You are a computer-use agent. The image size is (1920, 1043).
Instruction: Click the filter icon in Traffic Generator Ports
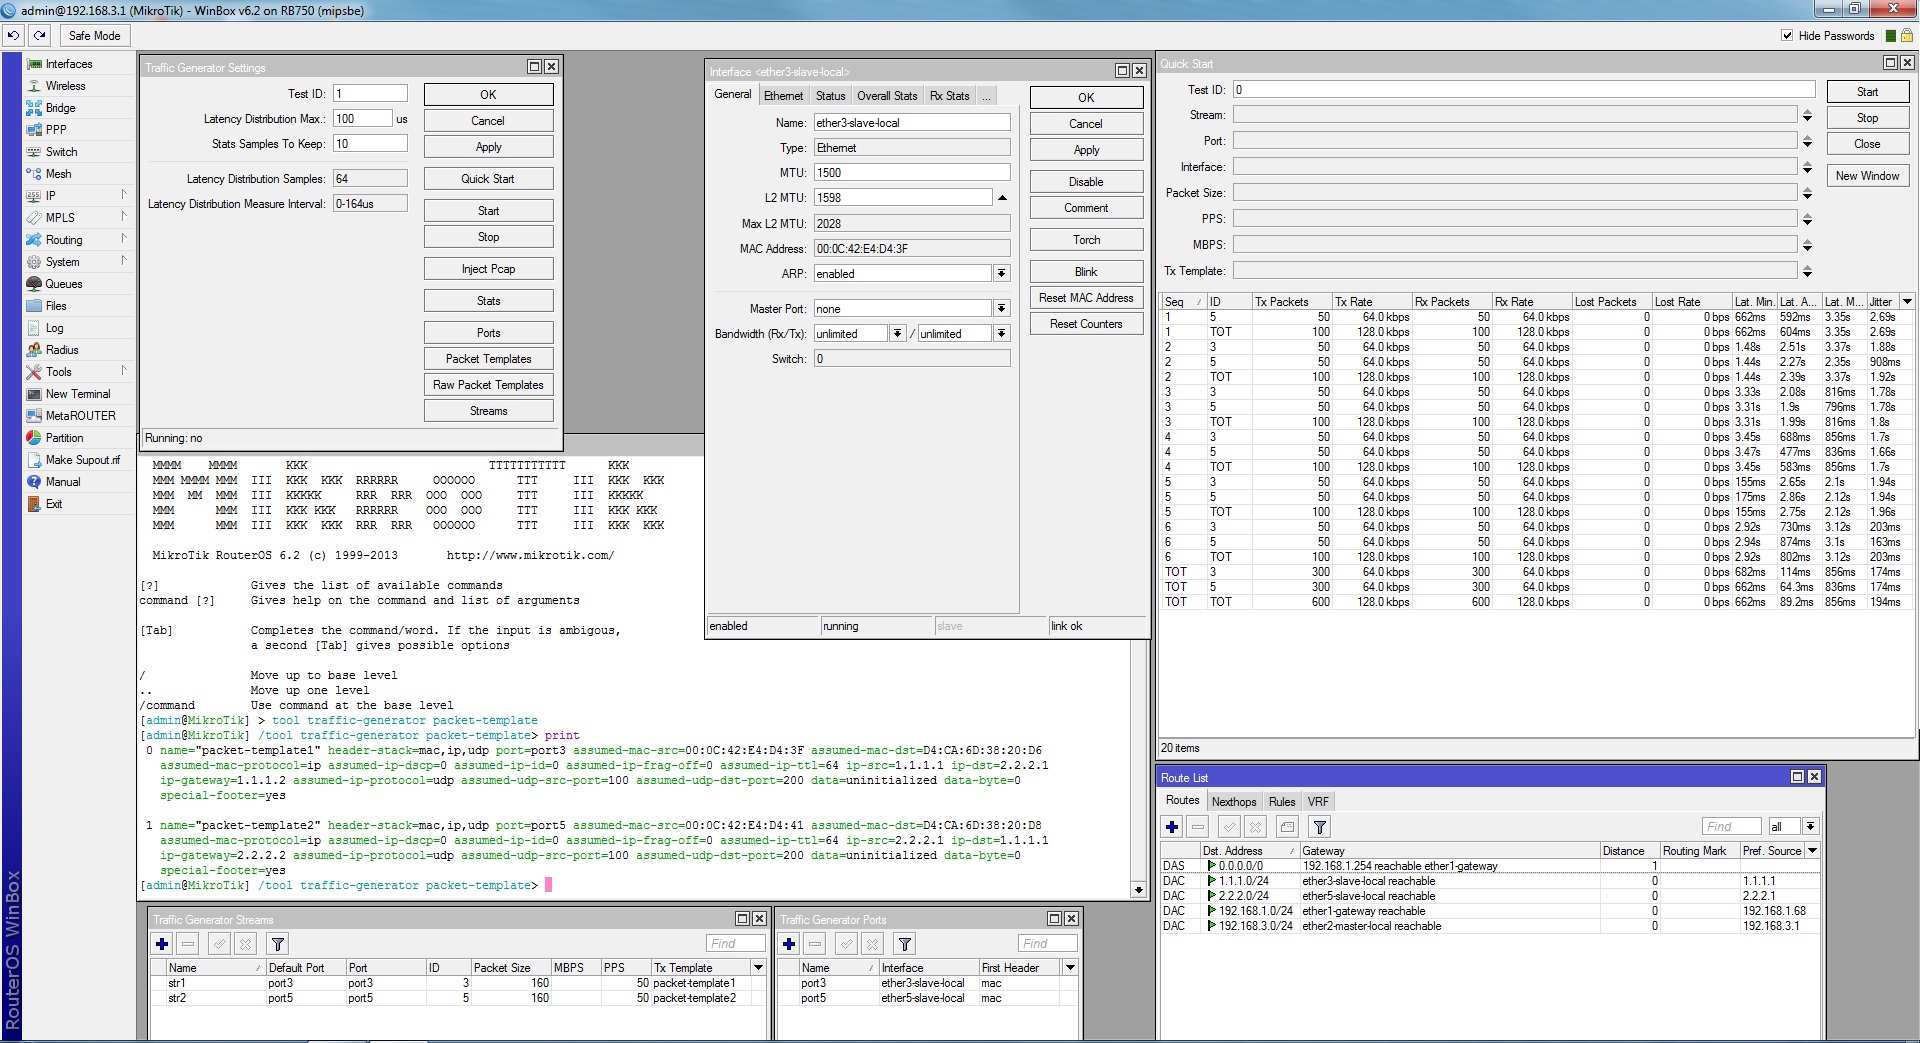(x=905, y=943)
